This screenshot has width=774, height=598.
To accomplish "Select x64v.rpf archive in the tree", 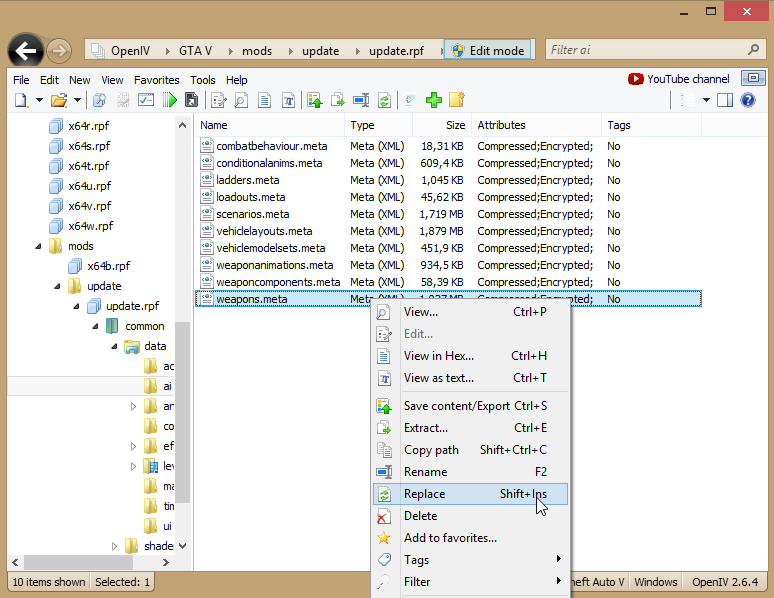I will pyautogui.click(x=89, y=206).
